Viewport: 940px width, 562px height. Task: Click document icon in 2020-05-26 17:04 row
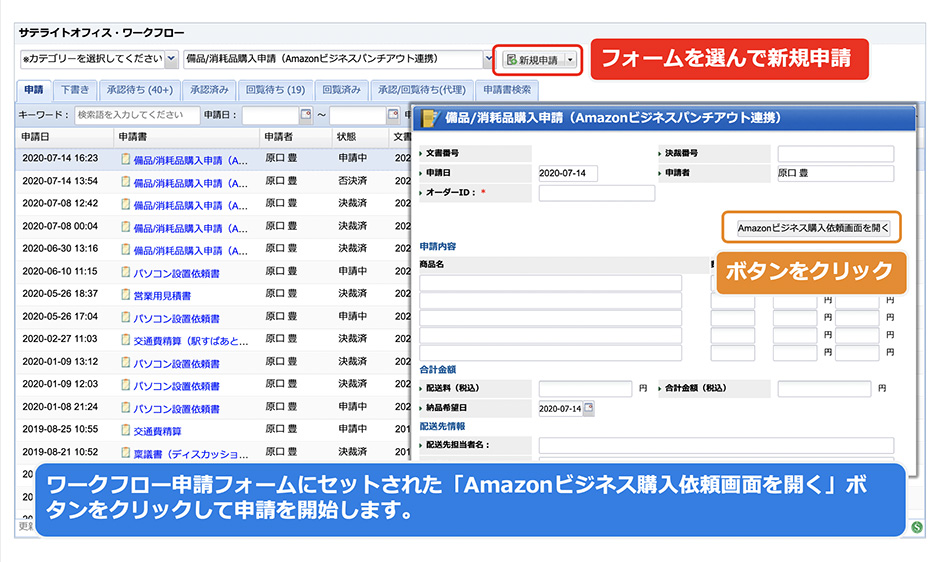(125, 317)
